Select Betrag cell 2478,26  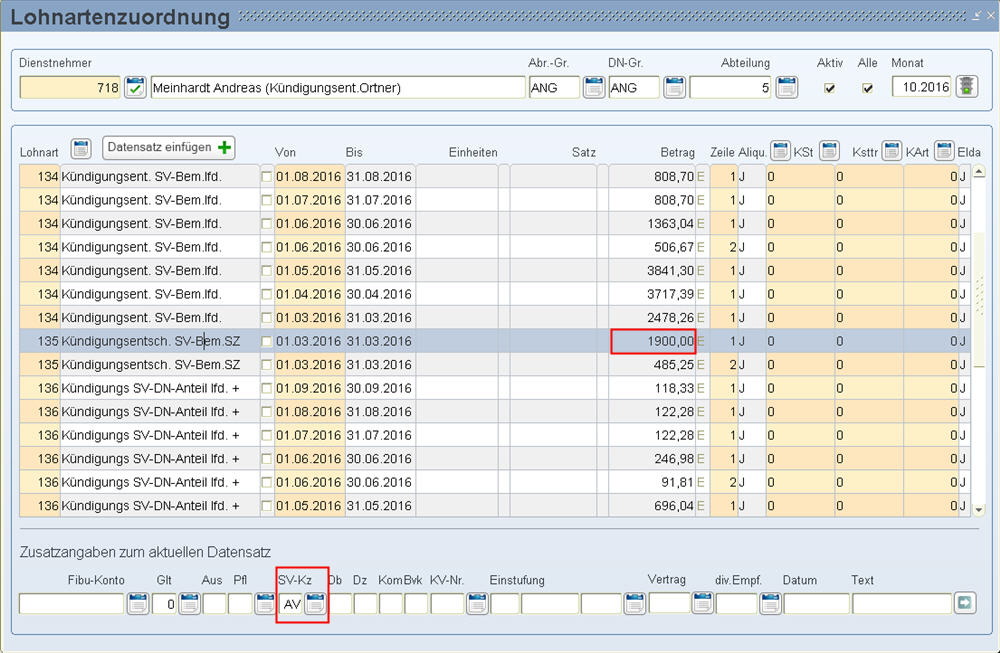[x=652, y=318]
